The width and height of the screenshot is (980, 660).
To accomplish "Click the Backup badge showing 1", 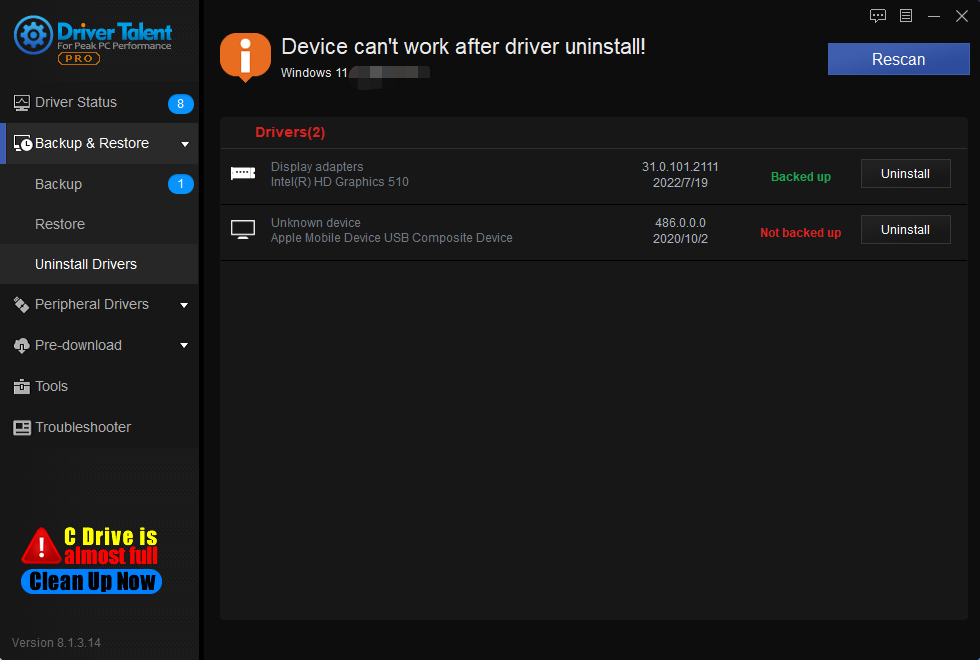I will pos(181,184).
